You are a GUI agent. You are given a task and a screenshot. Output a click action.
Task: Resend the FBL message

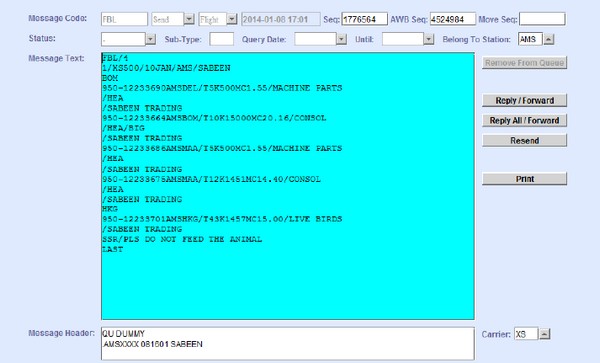[x=524, y=140]
